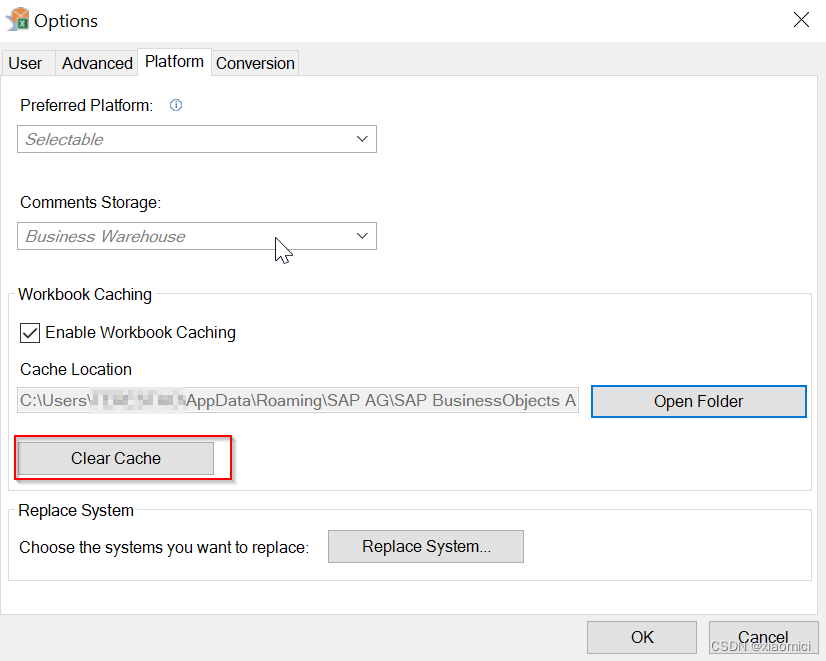Close the Options dialog with the X
Screen dimensions: 826x661
tap(803, 19)
